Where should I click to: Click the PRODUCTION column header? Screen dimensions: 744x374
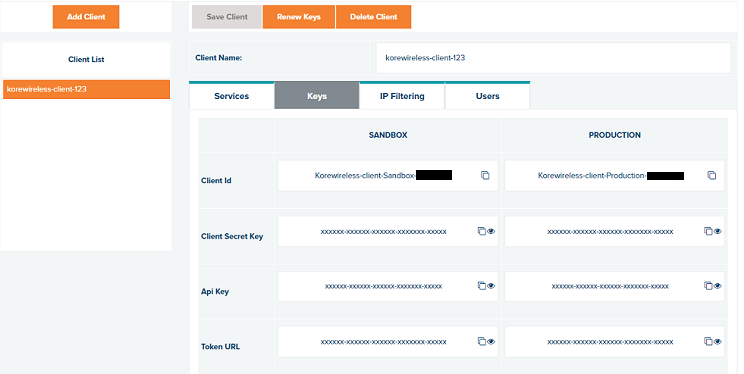614,135
